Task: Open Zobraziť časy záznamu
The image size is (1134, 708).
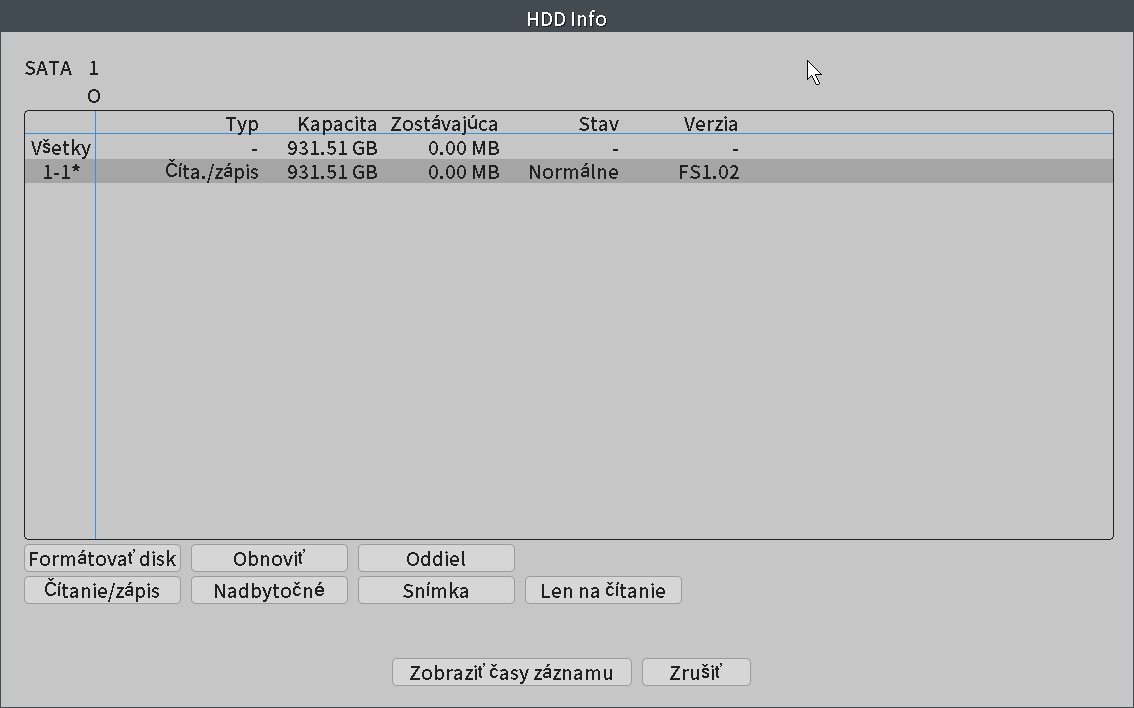Action: [x=511, y=672]
